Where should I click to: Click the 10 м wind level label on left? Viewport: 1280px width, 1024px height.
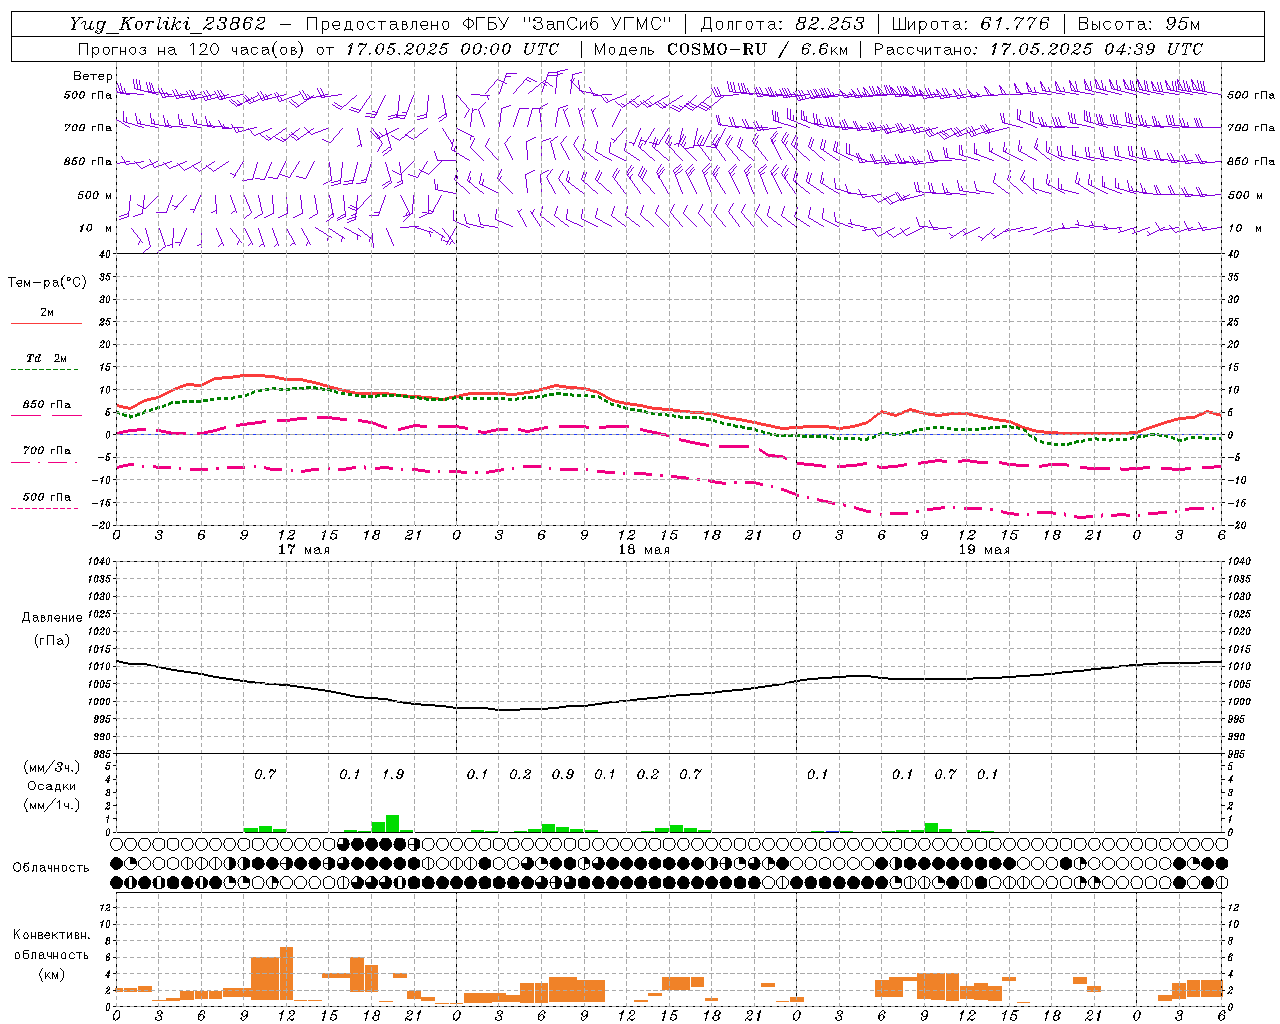pyautogui.click(x=95, y=228)
